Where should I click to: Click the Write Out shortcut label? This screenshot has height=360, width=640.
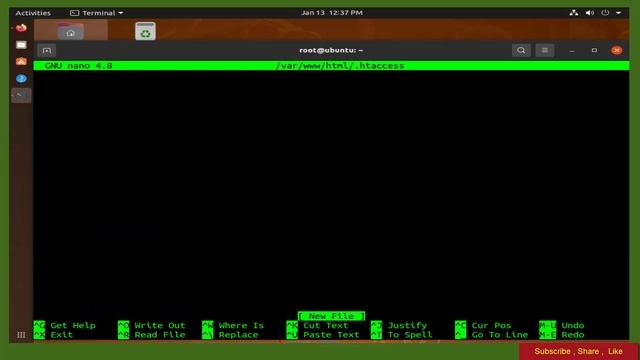[x=160, y=325]
